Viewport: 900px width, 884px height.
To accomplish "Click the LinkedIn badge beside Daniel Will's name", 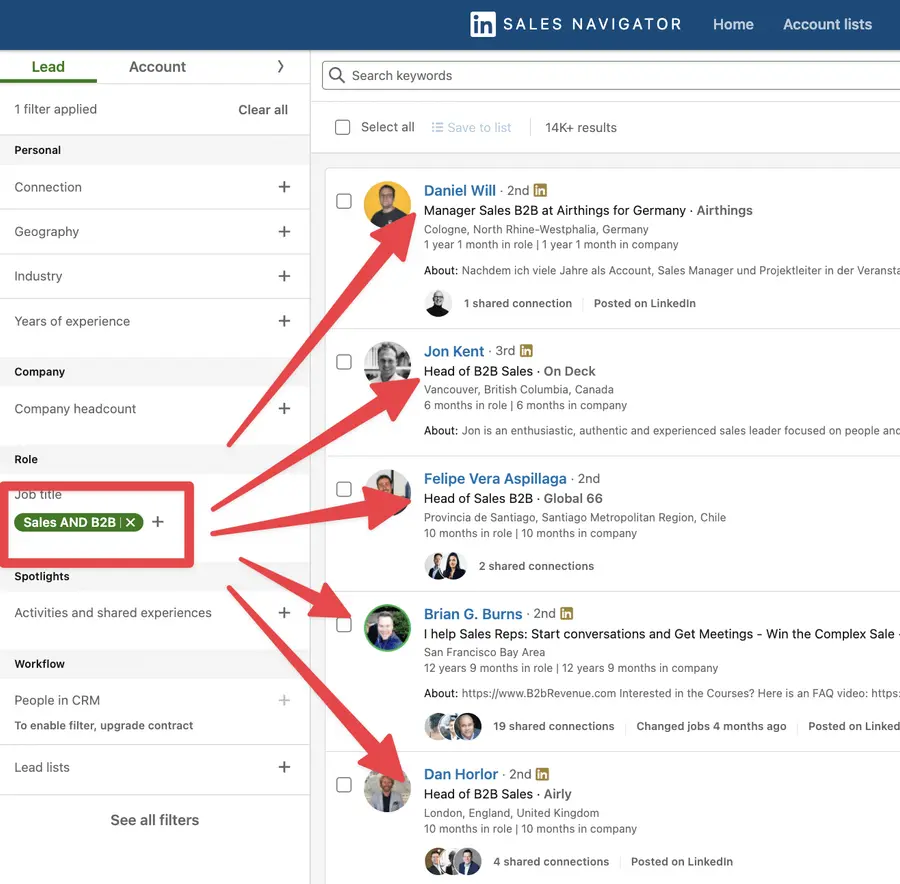I will [x=539, y=190].
